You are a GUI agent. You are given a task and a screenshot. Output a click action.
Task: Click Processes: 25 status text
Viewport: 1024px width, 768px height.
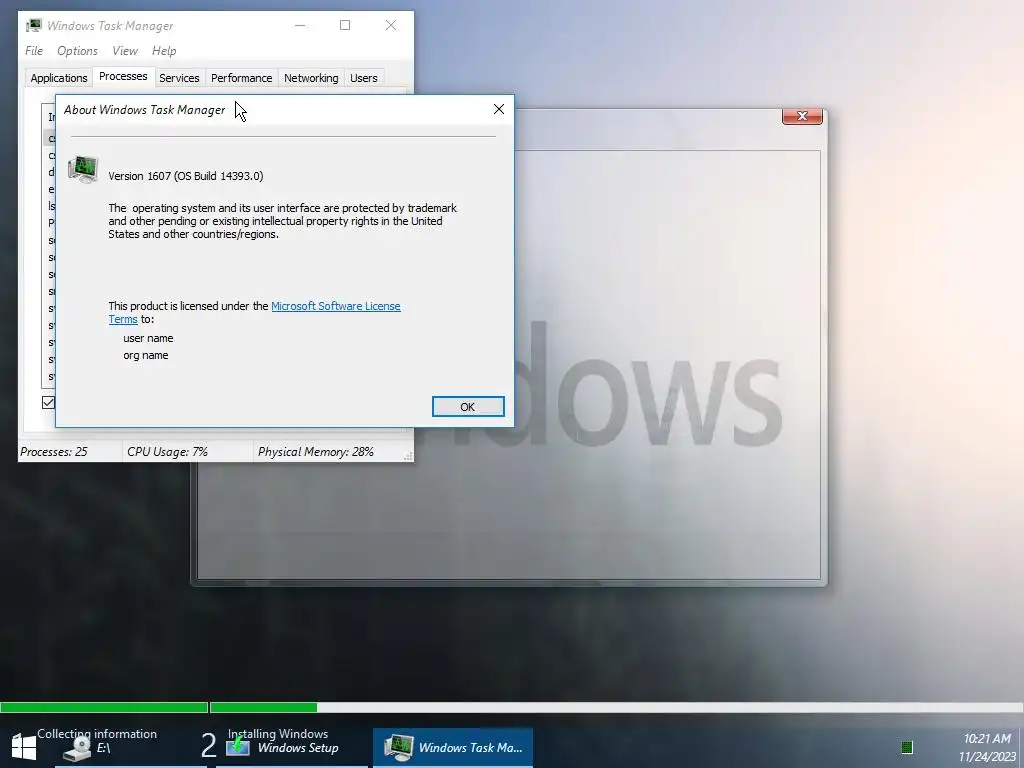54,452
